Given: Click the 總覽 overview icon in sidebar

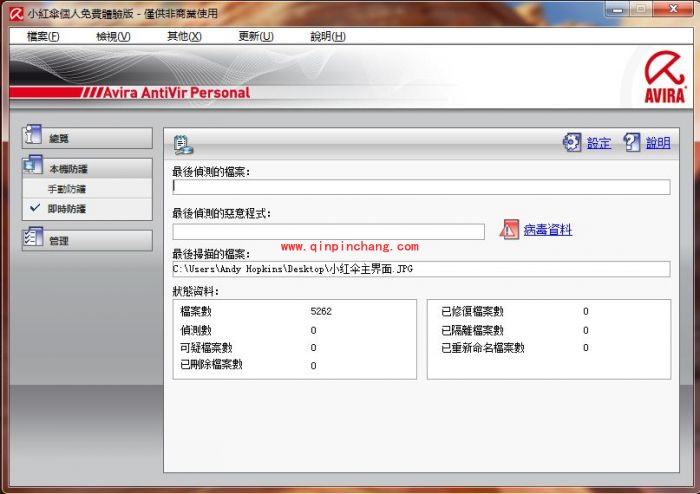Looking at the screenshot, I should coord(33,137).
